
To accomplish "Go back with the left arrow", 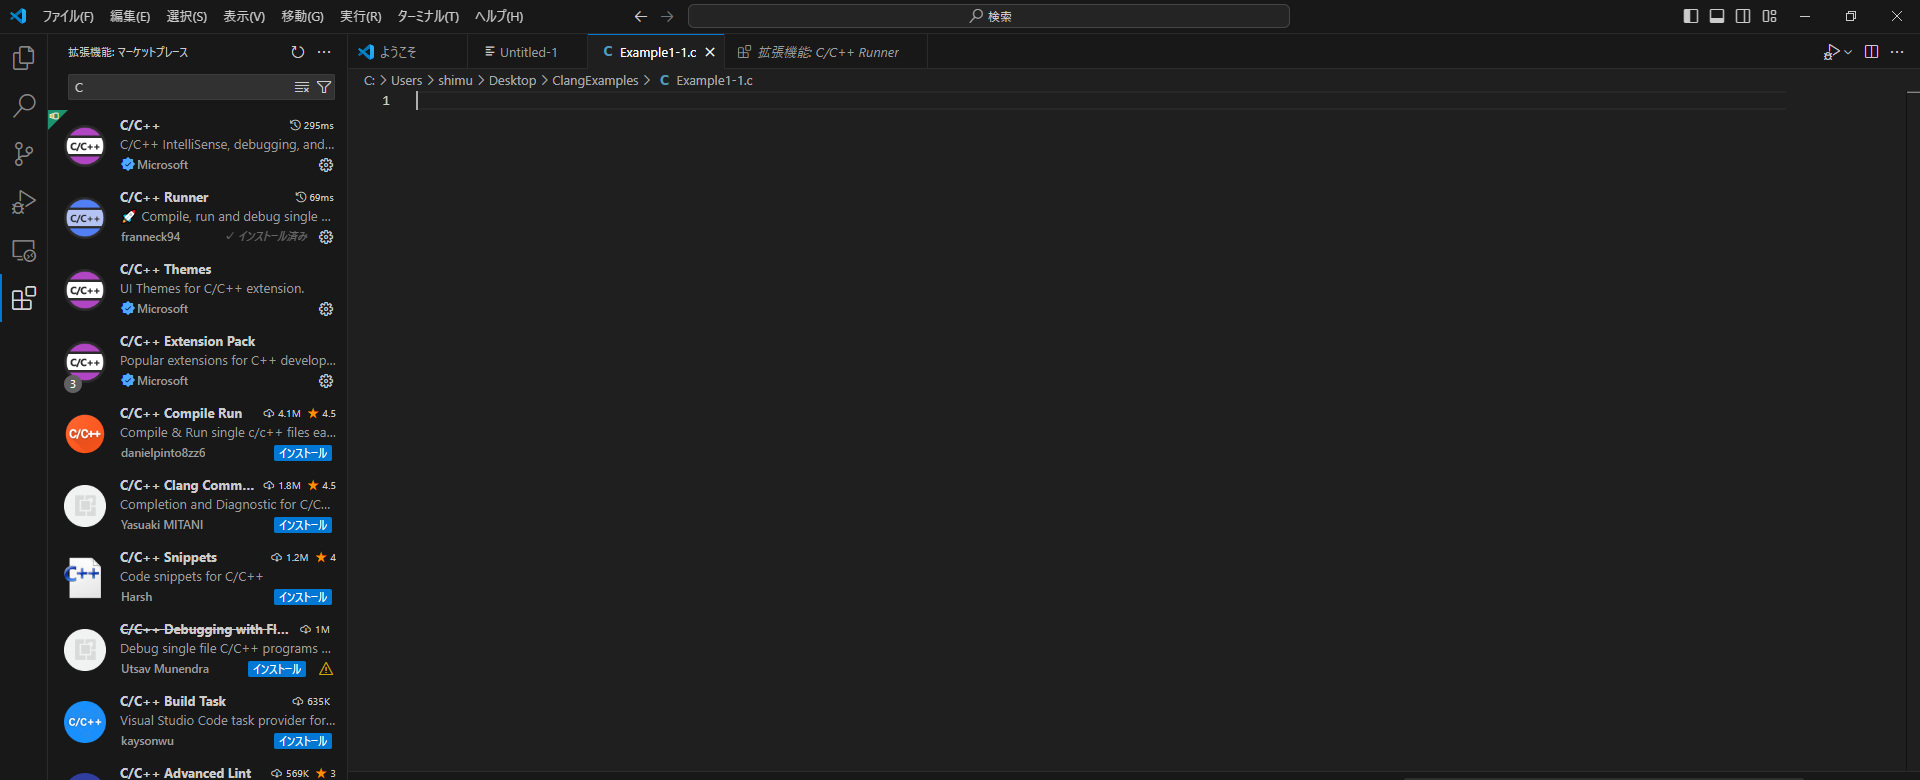I will (641, 16).
